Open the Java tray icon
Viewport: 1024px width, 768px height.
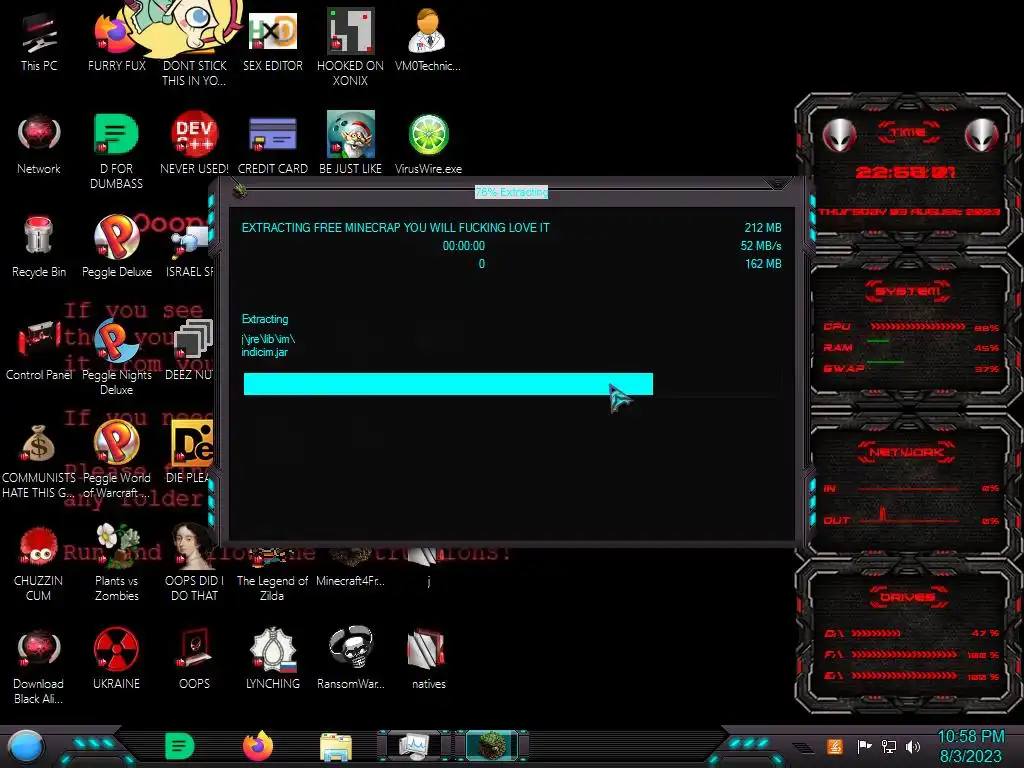pyautogui.click(x=835, y=746)
